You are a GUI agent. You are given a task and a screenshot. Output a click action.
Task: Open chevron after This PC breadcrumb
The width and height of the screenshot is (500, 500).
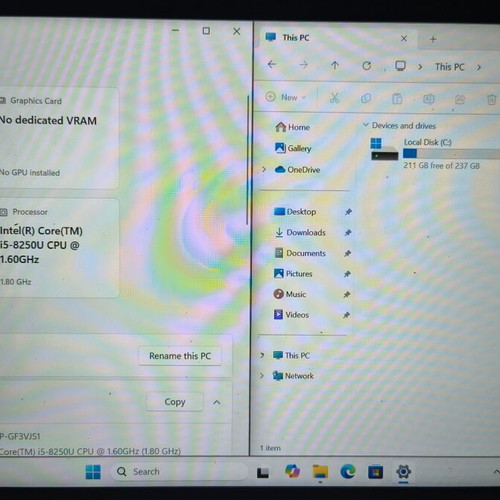click(x=479, y=67)
